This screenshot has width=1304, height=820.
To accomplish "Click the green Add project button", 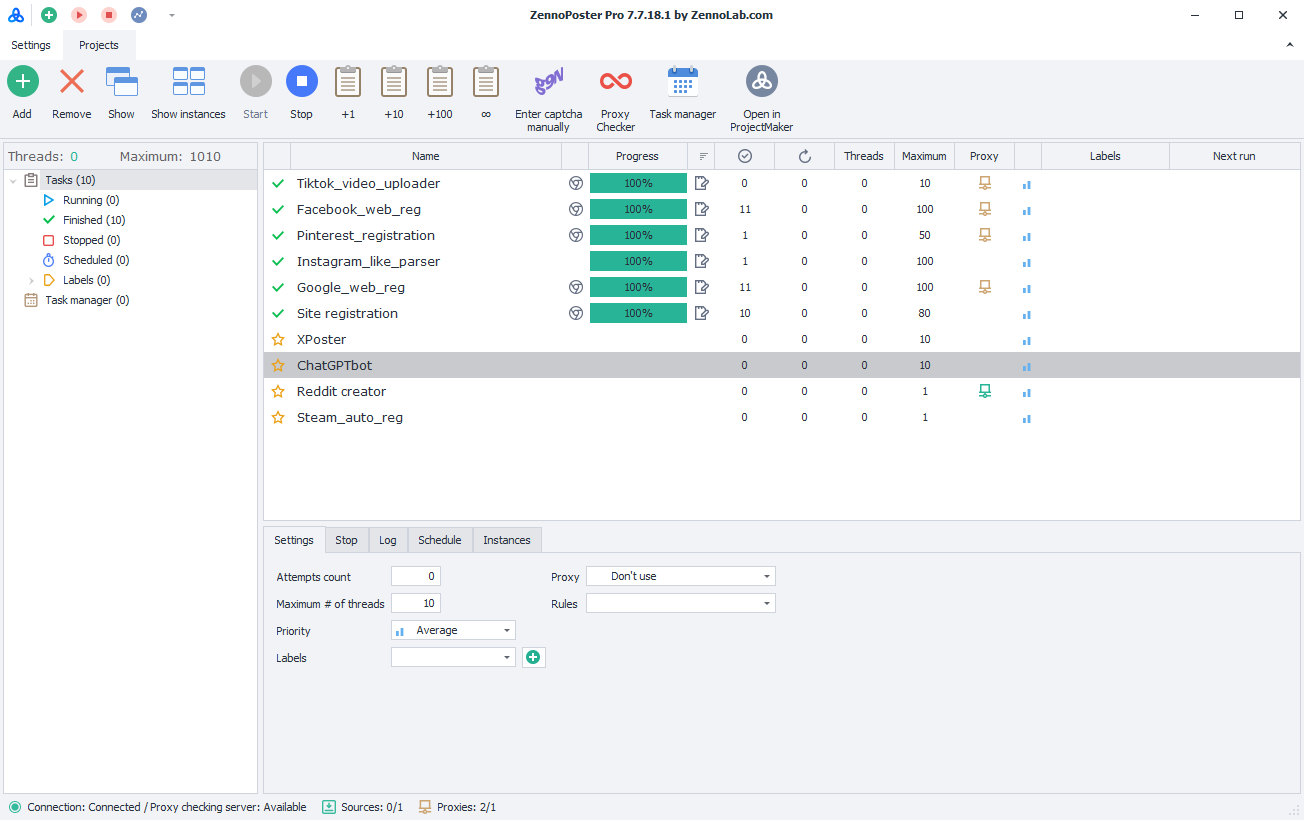I will tap(22, 82).
